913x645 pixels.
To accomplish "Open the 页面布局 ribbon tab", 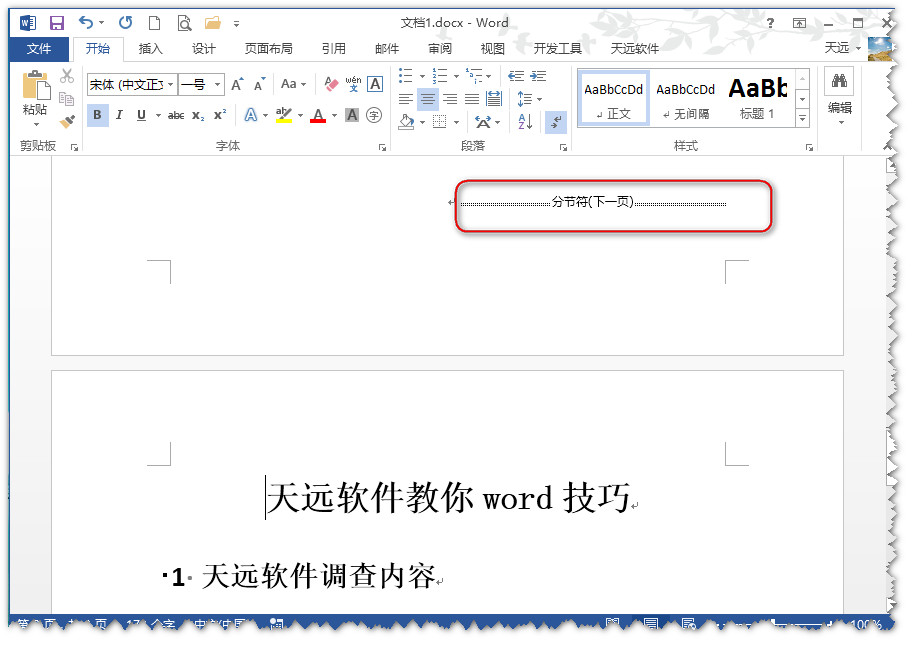I will pyautogui.click(x=268, y=48).
